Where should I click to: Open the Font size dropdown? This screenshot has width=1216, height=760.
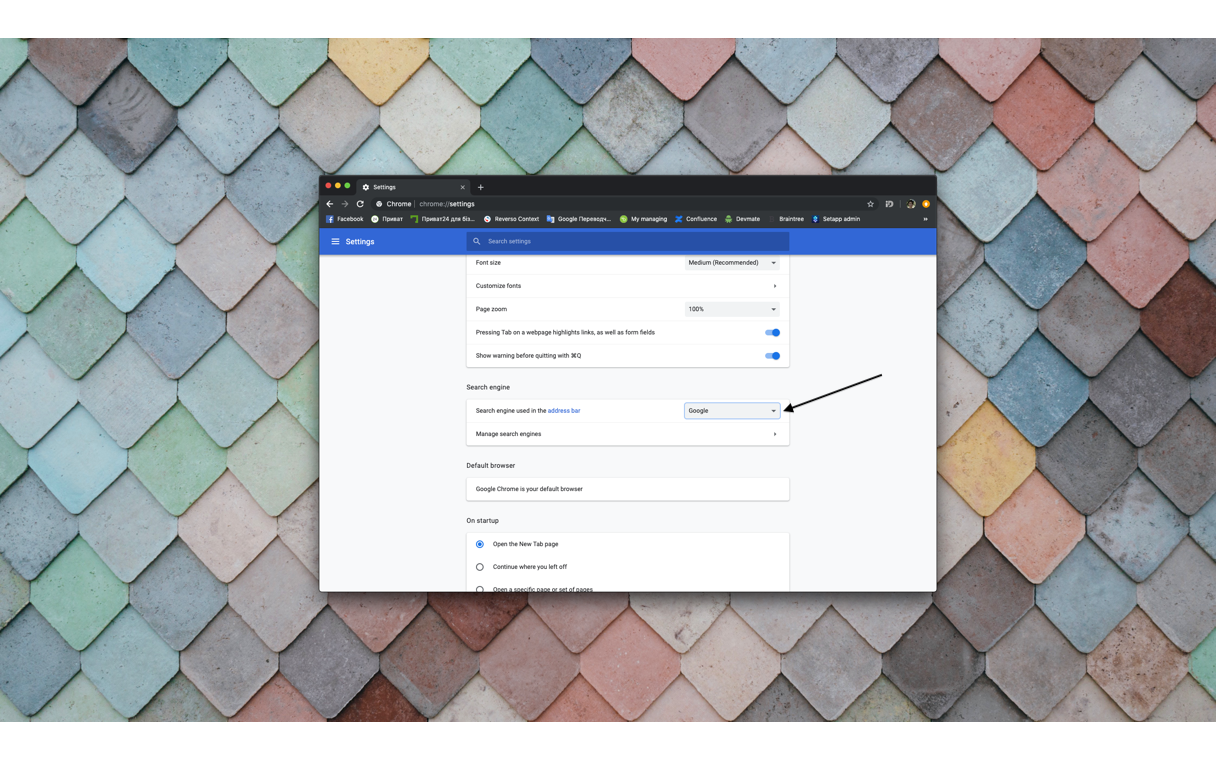pos(731,263)
